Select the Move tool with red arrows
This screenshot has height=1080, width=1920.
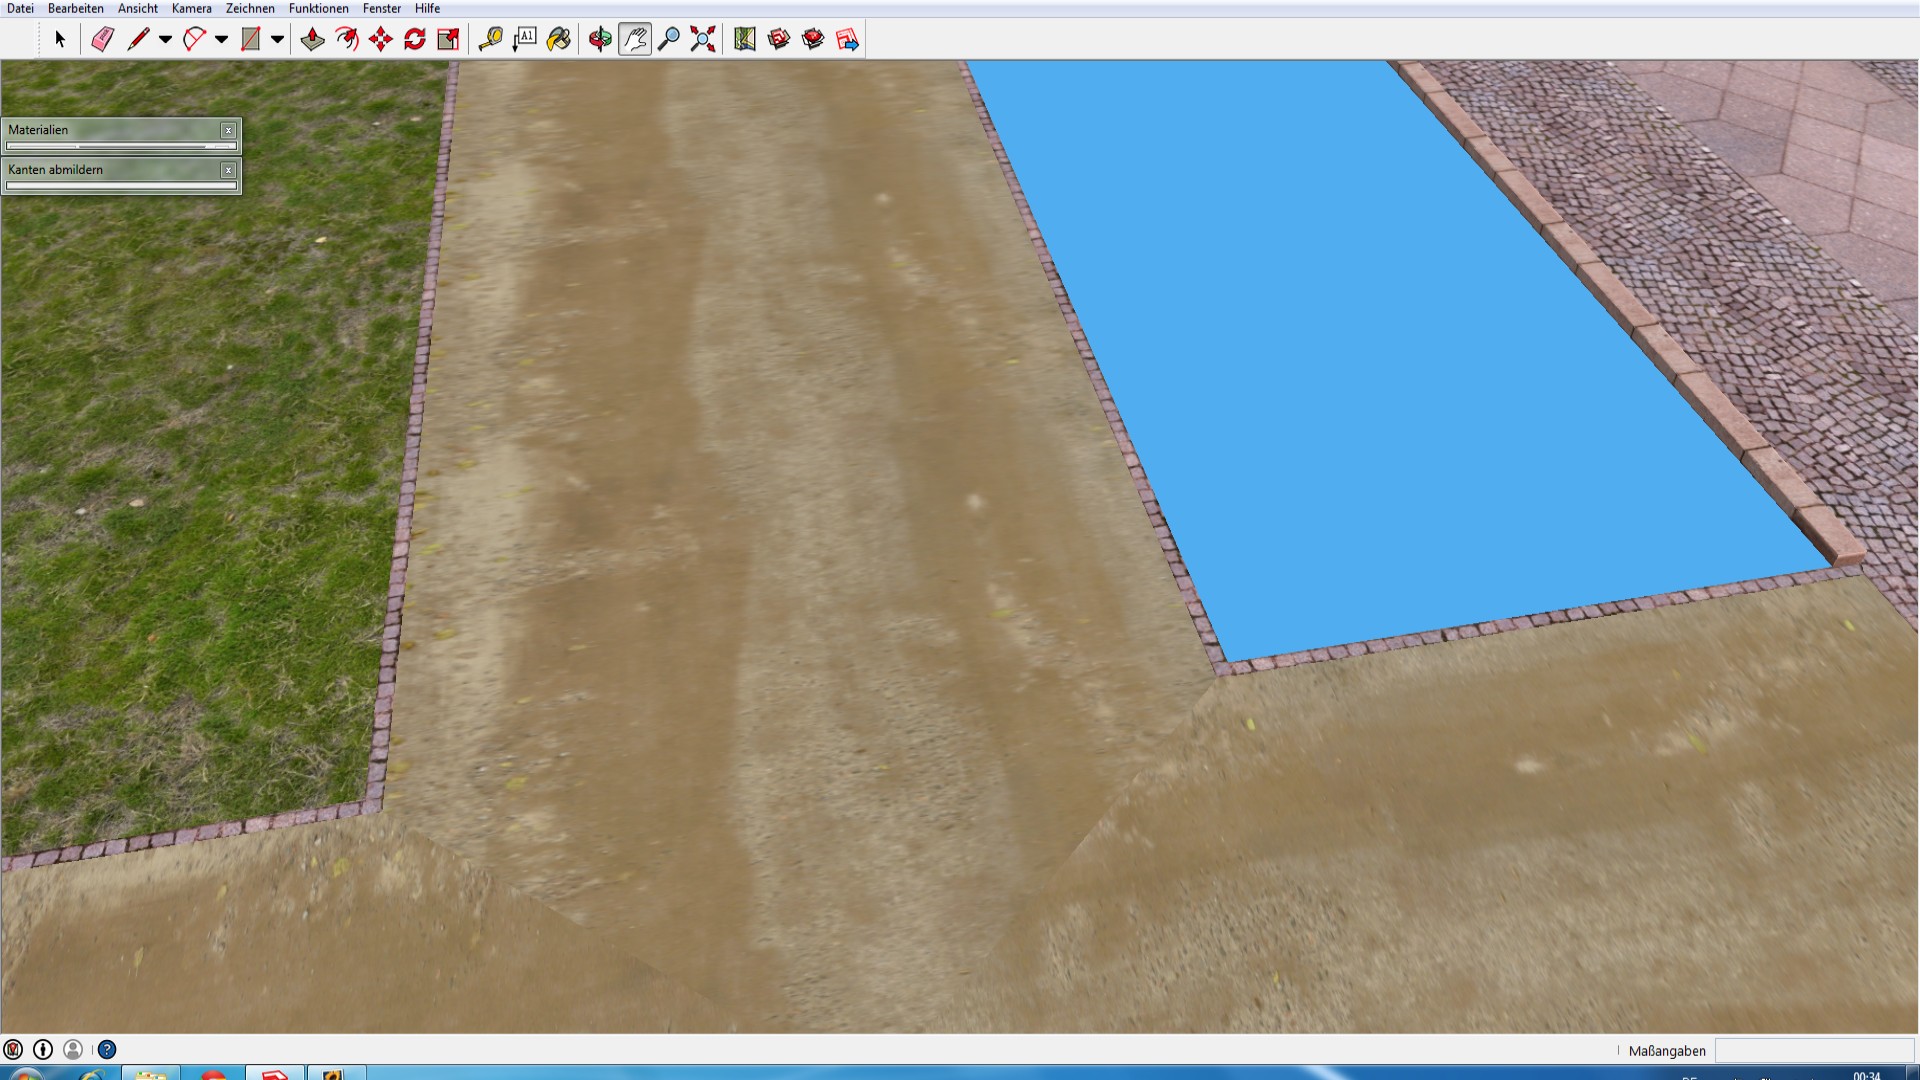[380, 39]
